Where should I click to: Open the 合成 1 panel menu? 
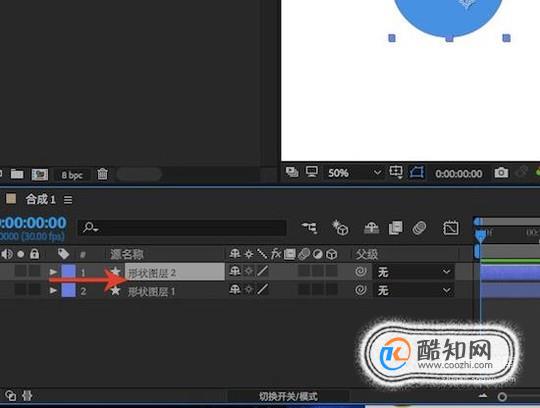pos(68,200)
